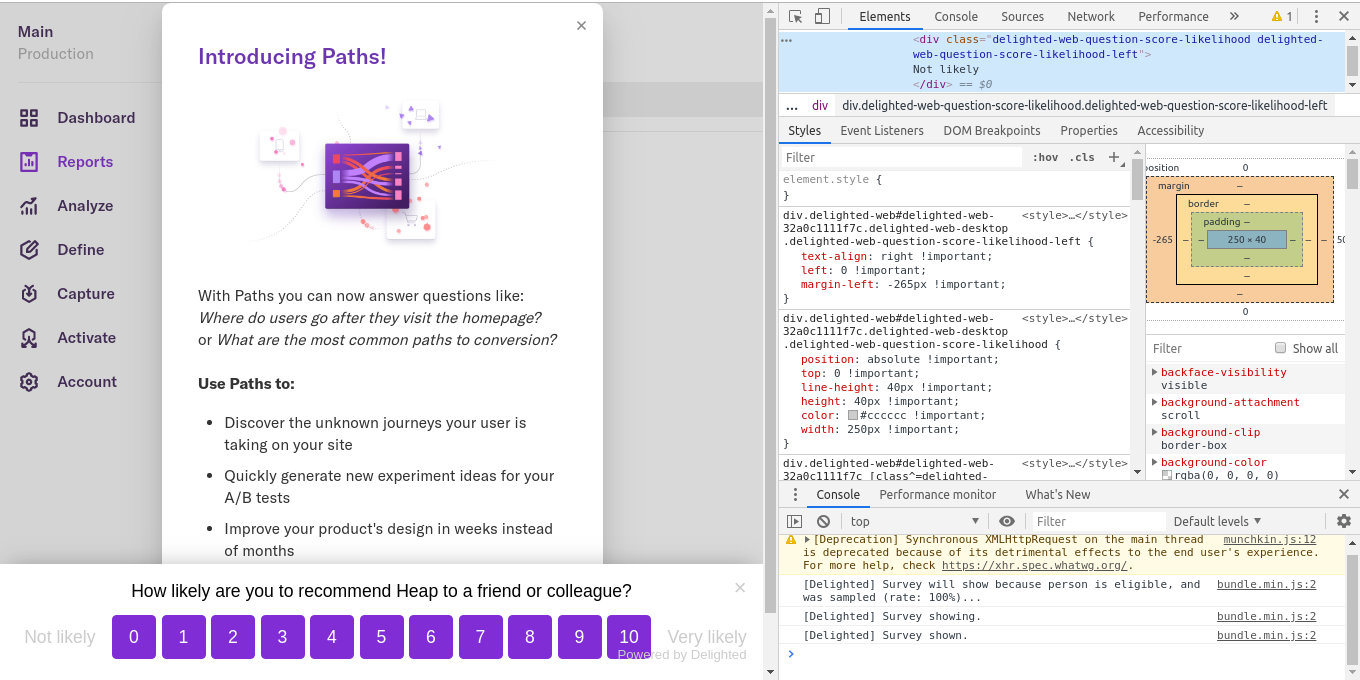
Task: Close the console drawer
Action: [1344, 495]
